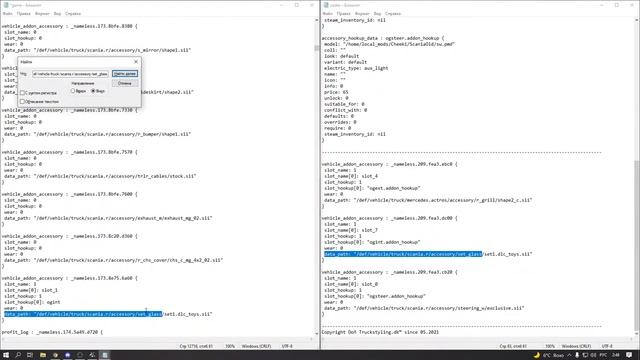Open View menu in left Notepad

[x=58, y=13]
